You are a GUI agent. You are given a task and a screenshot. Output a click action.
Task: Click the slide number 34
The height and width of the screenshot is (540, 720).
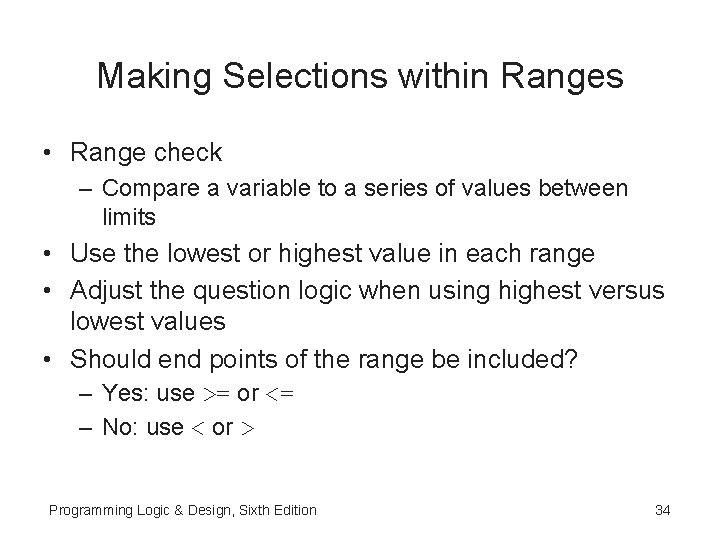coord(663,511)
